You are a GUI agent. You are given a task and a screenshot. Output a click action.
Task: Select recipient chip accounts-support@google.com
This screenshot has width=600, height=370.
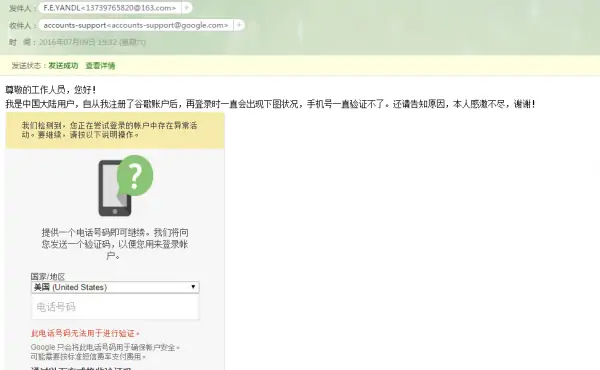point(136,25)
